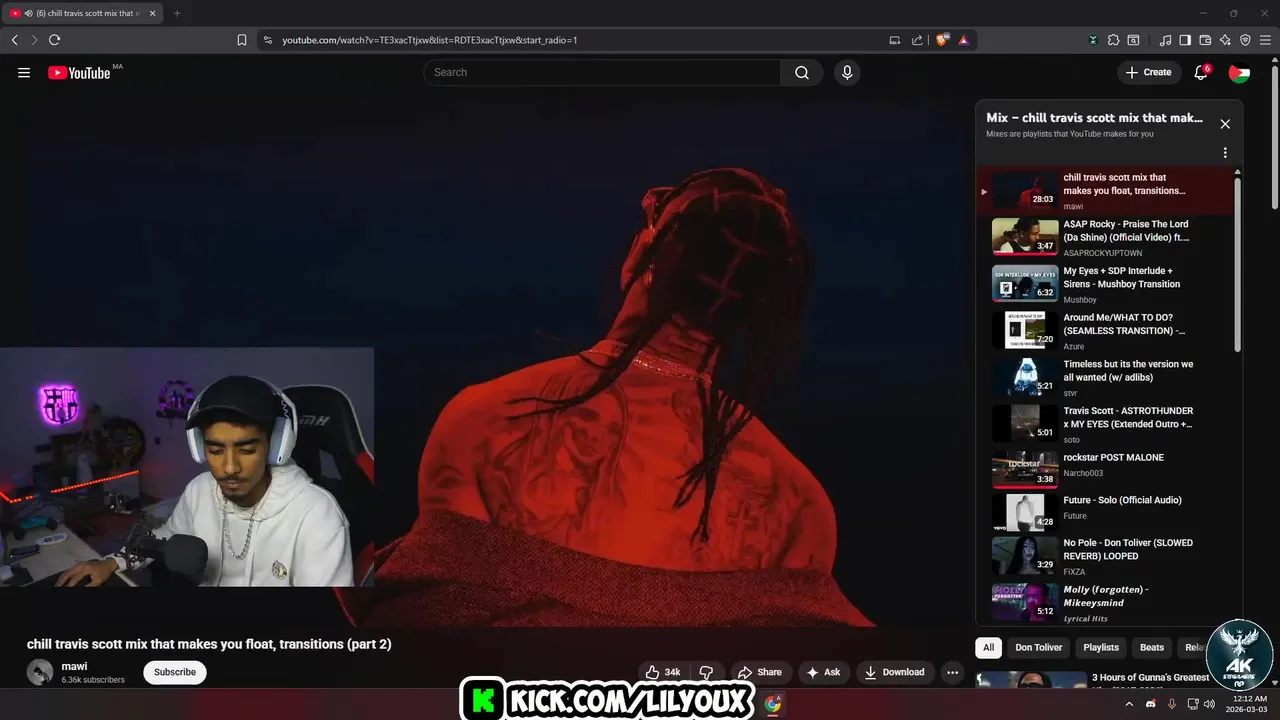
Task: Go to the YouTube home logo
Action: pos(79,72)
